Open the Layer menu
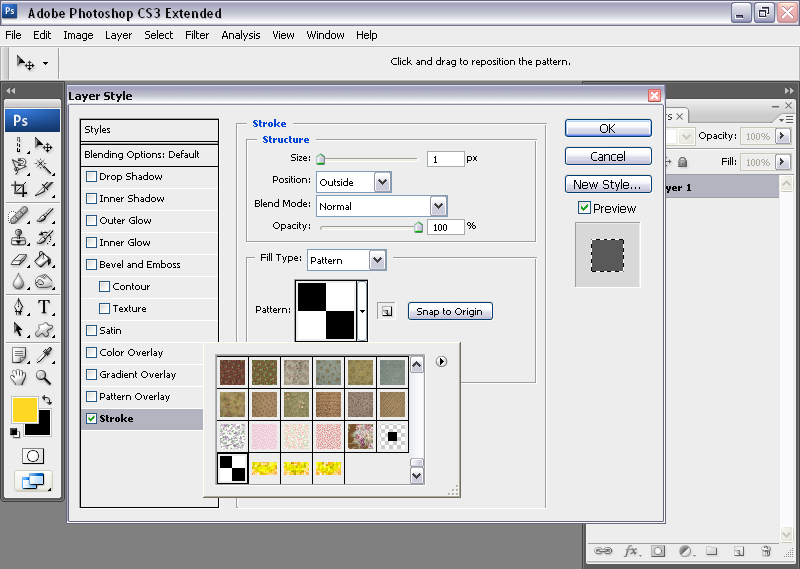 click(118, 35)
